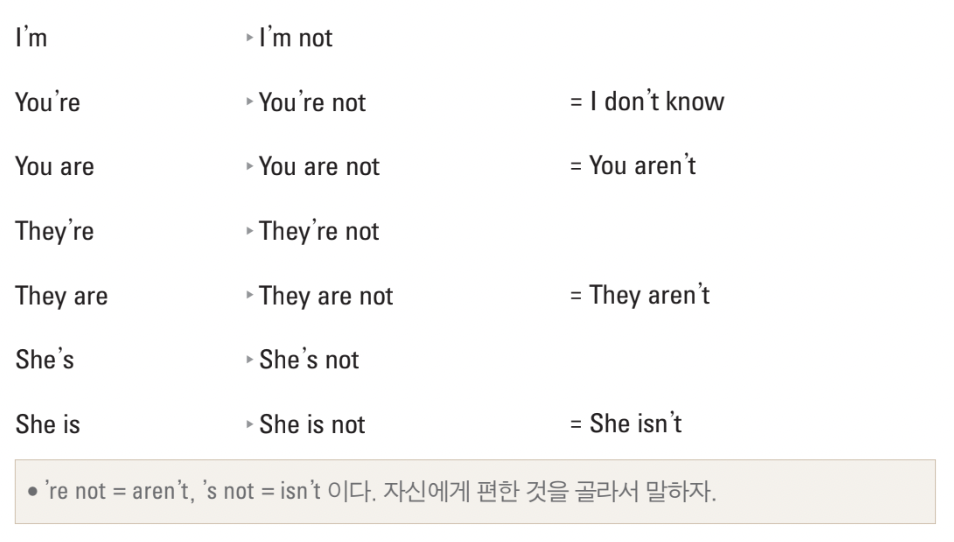Click the arrow before "I'm not"
Screen dimensions: 954x542
[x=249, y=38]
